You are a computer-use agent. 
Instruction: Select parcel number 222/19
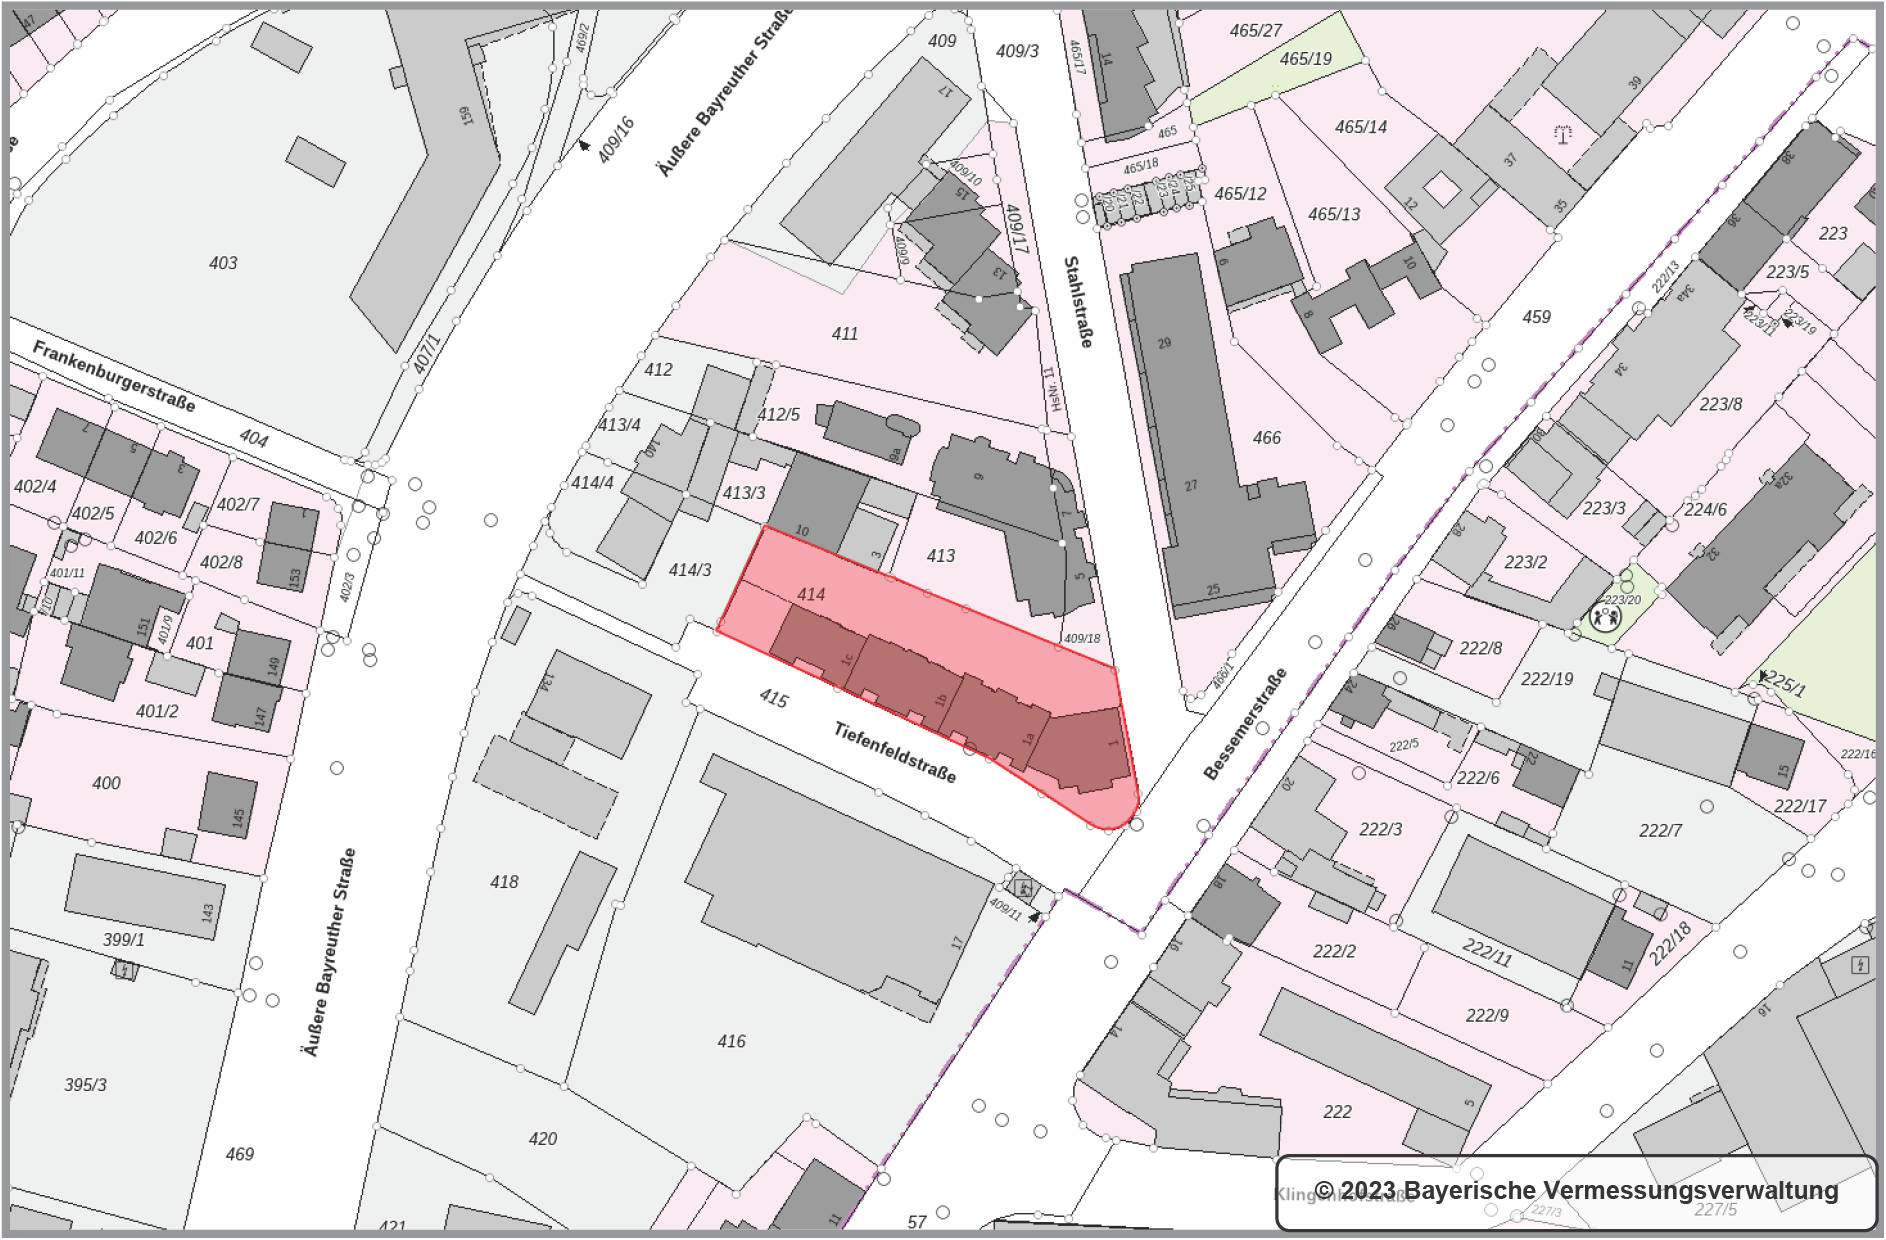[x=1547, y=679]
